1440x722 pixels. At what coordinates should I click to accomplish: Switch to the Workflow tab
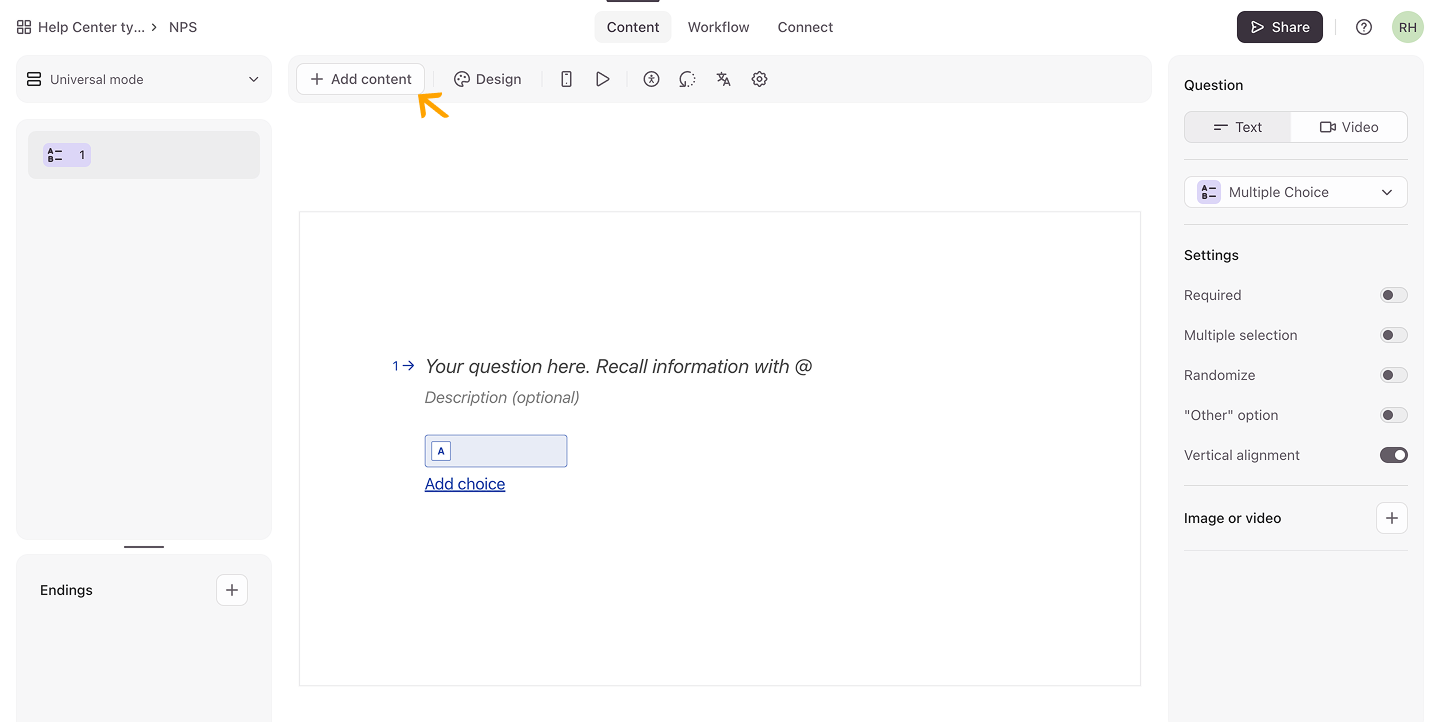[718, 27]
